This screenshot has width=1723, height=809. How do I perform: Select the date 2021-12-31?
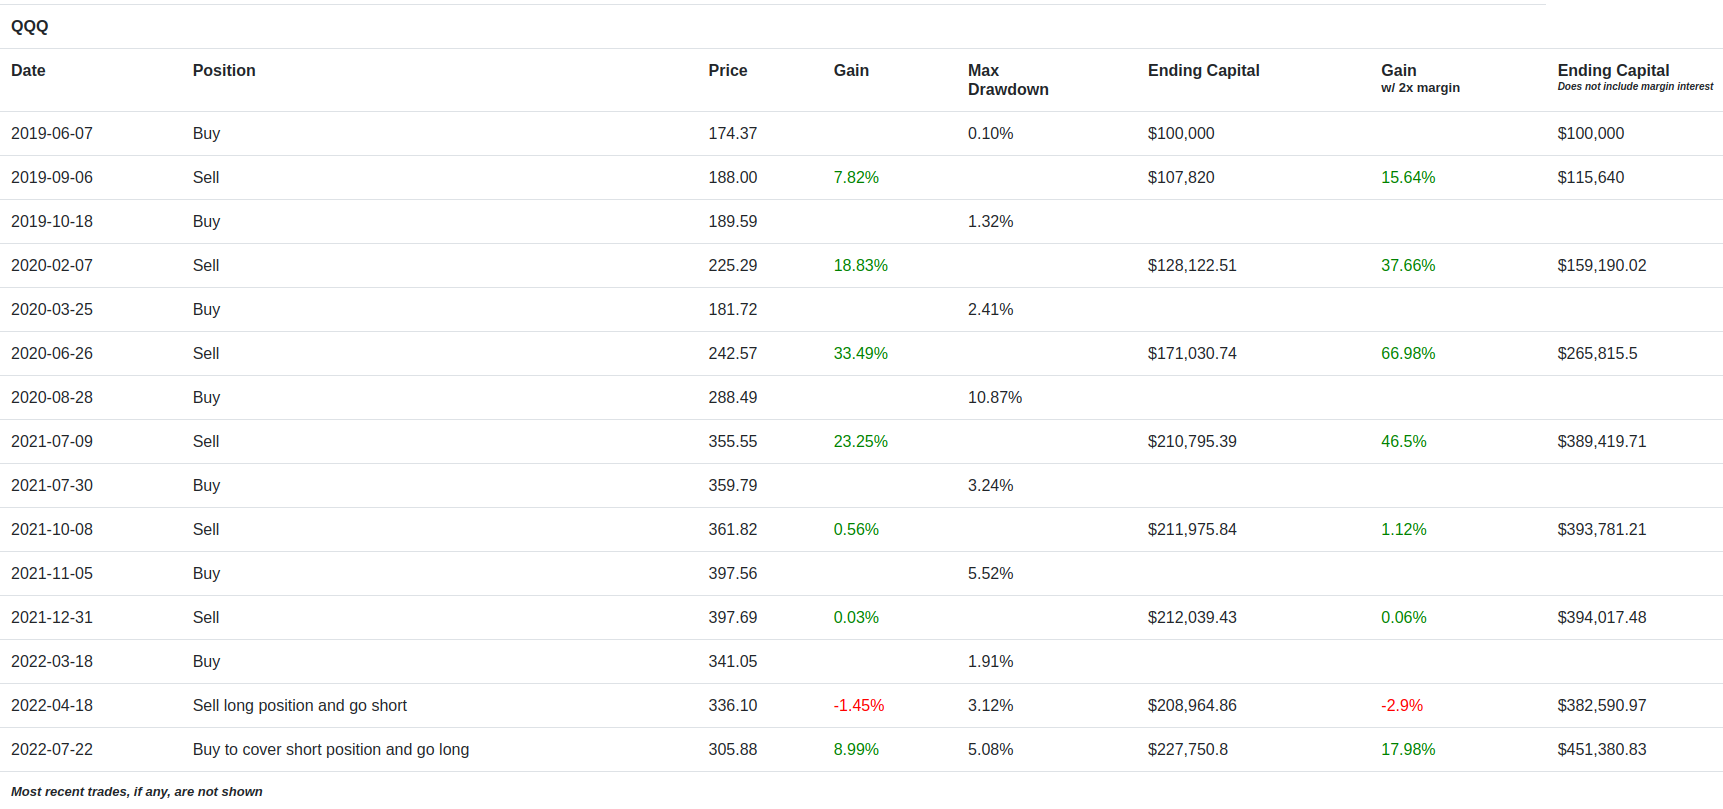pos(52,618)
